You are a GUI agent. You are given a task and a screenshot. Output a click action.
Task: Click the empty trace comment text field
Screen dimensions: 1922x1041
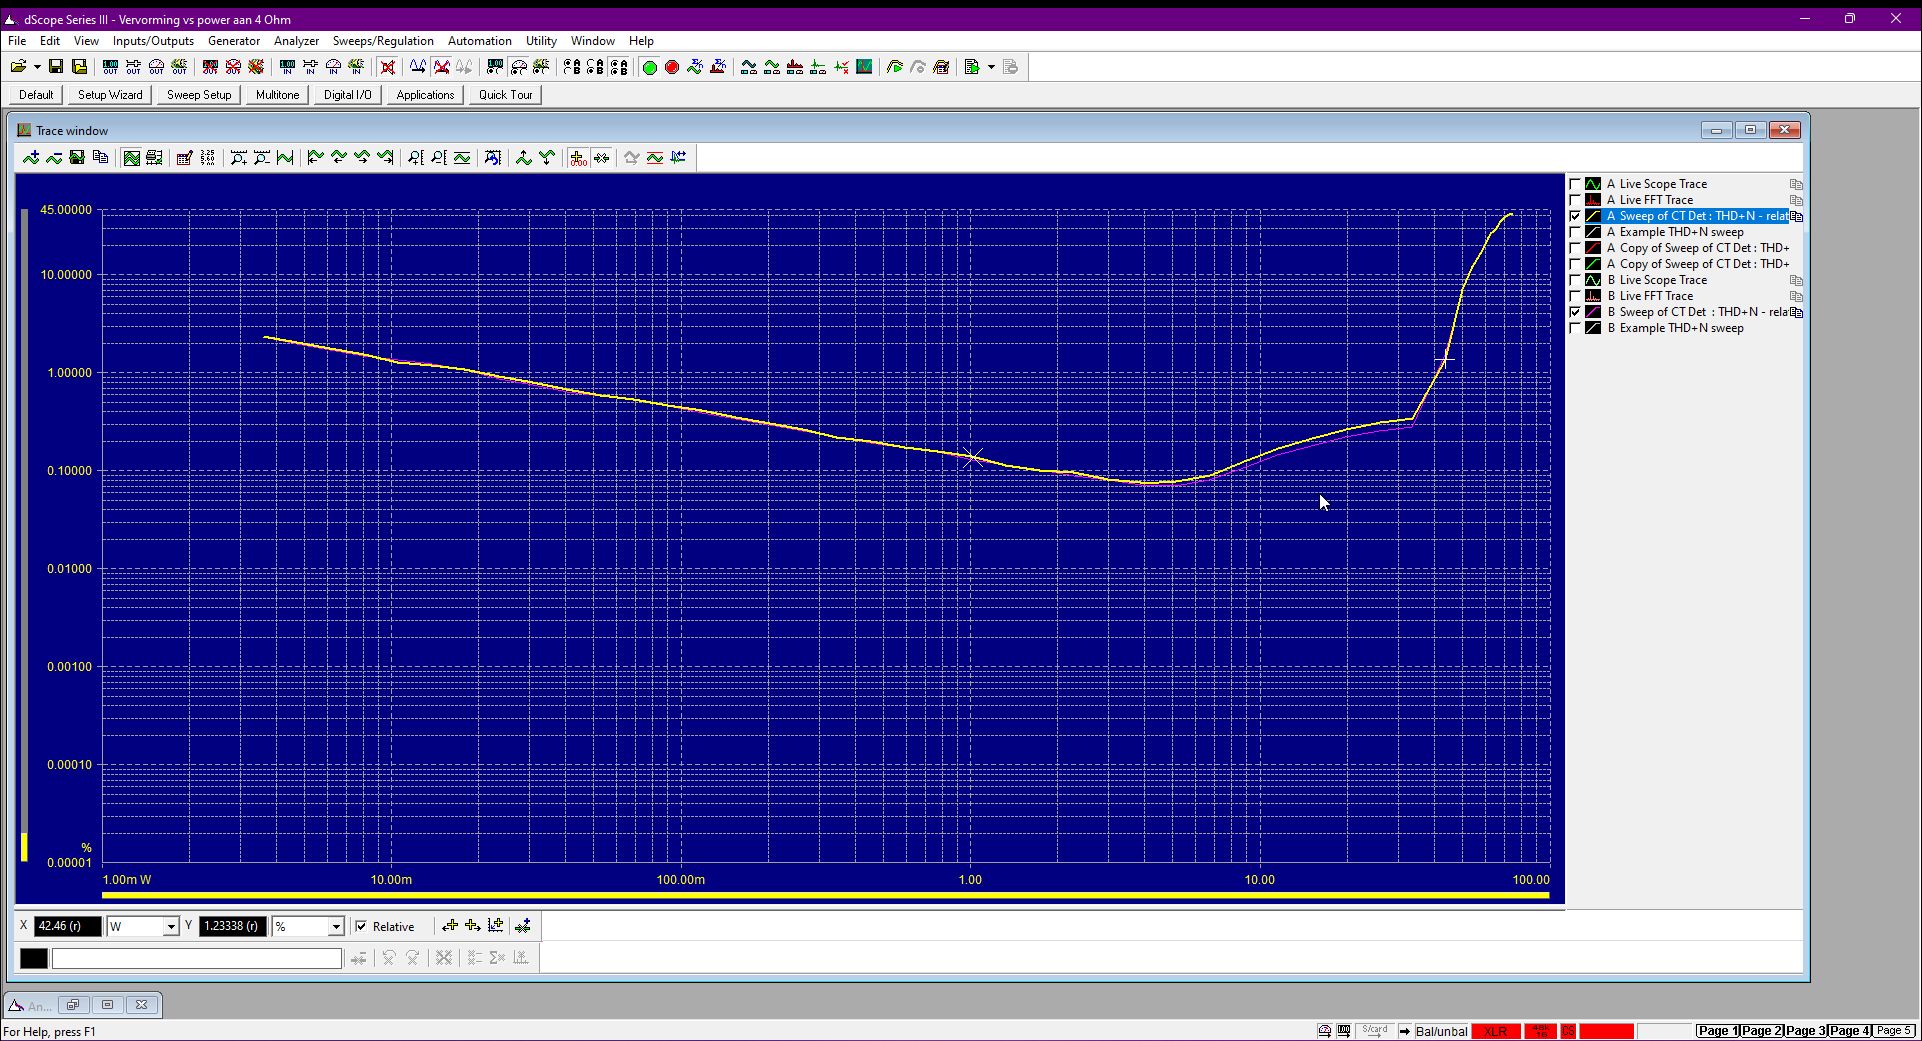197,958
